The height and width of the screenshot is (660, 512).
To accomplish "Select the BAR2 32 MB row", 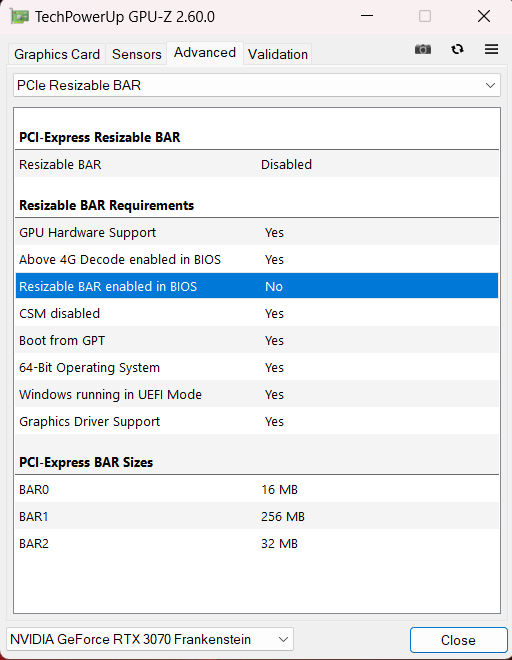I will coord(257,543).
